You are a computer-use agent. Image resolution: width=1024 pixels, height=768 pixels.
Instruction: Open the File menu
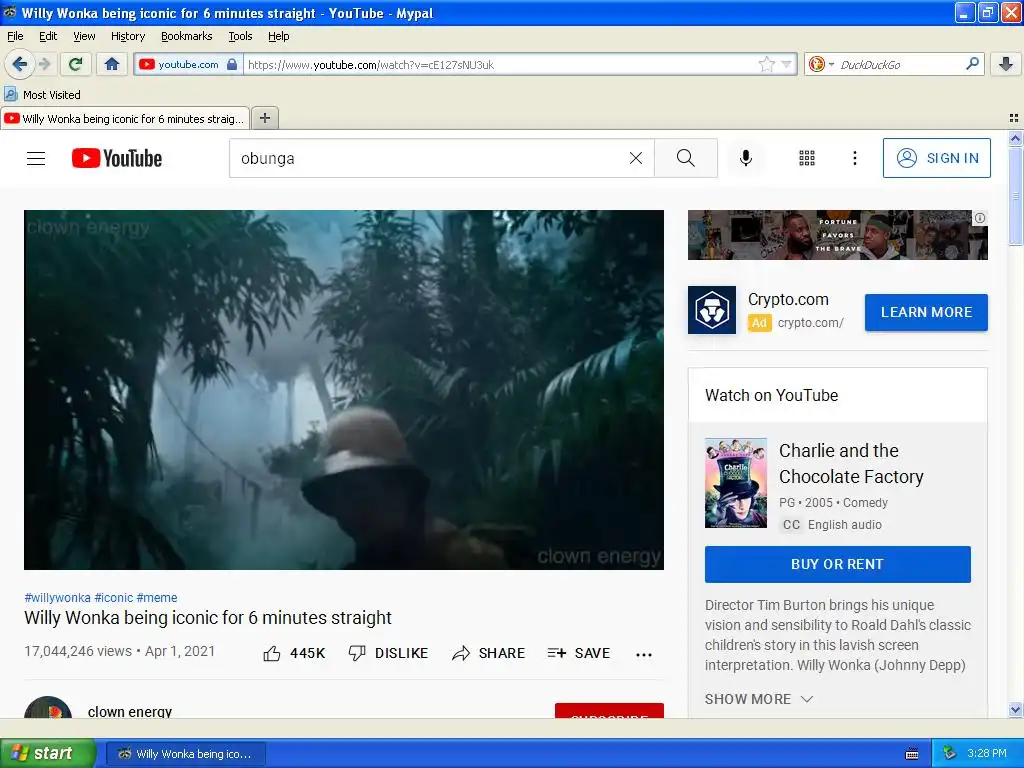click(x=15, y=36)
